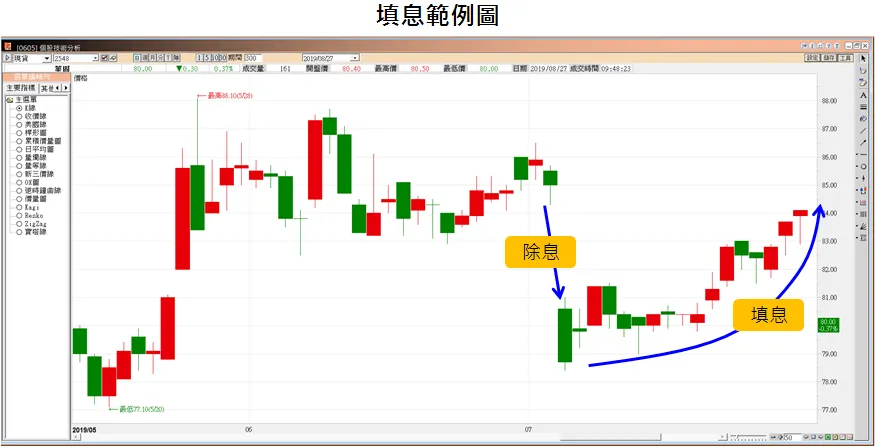Pick the arrow line drawing tool

tap(862, 142)
